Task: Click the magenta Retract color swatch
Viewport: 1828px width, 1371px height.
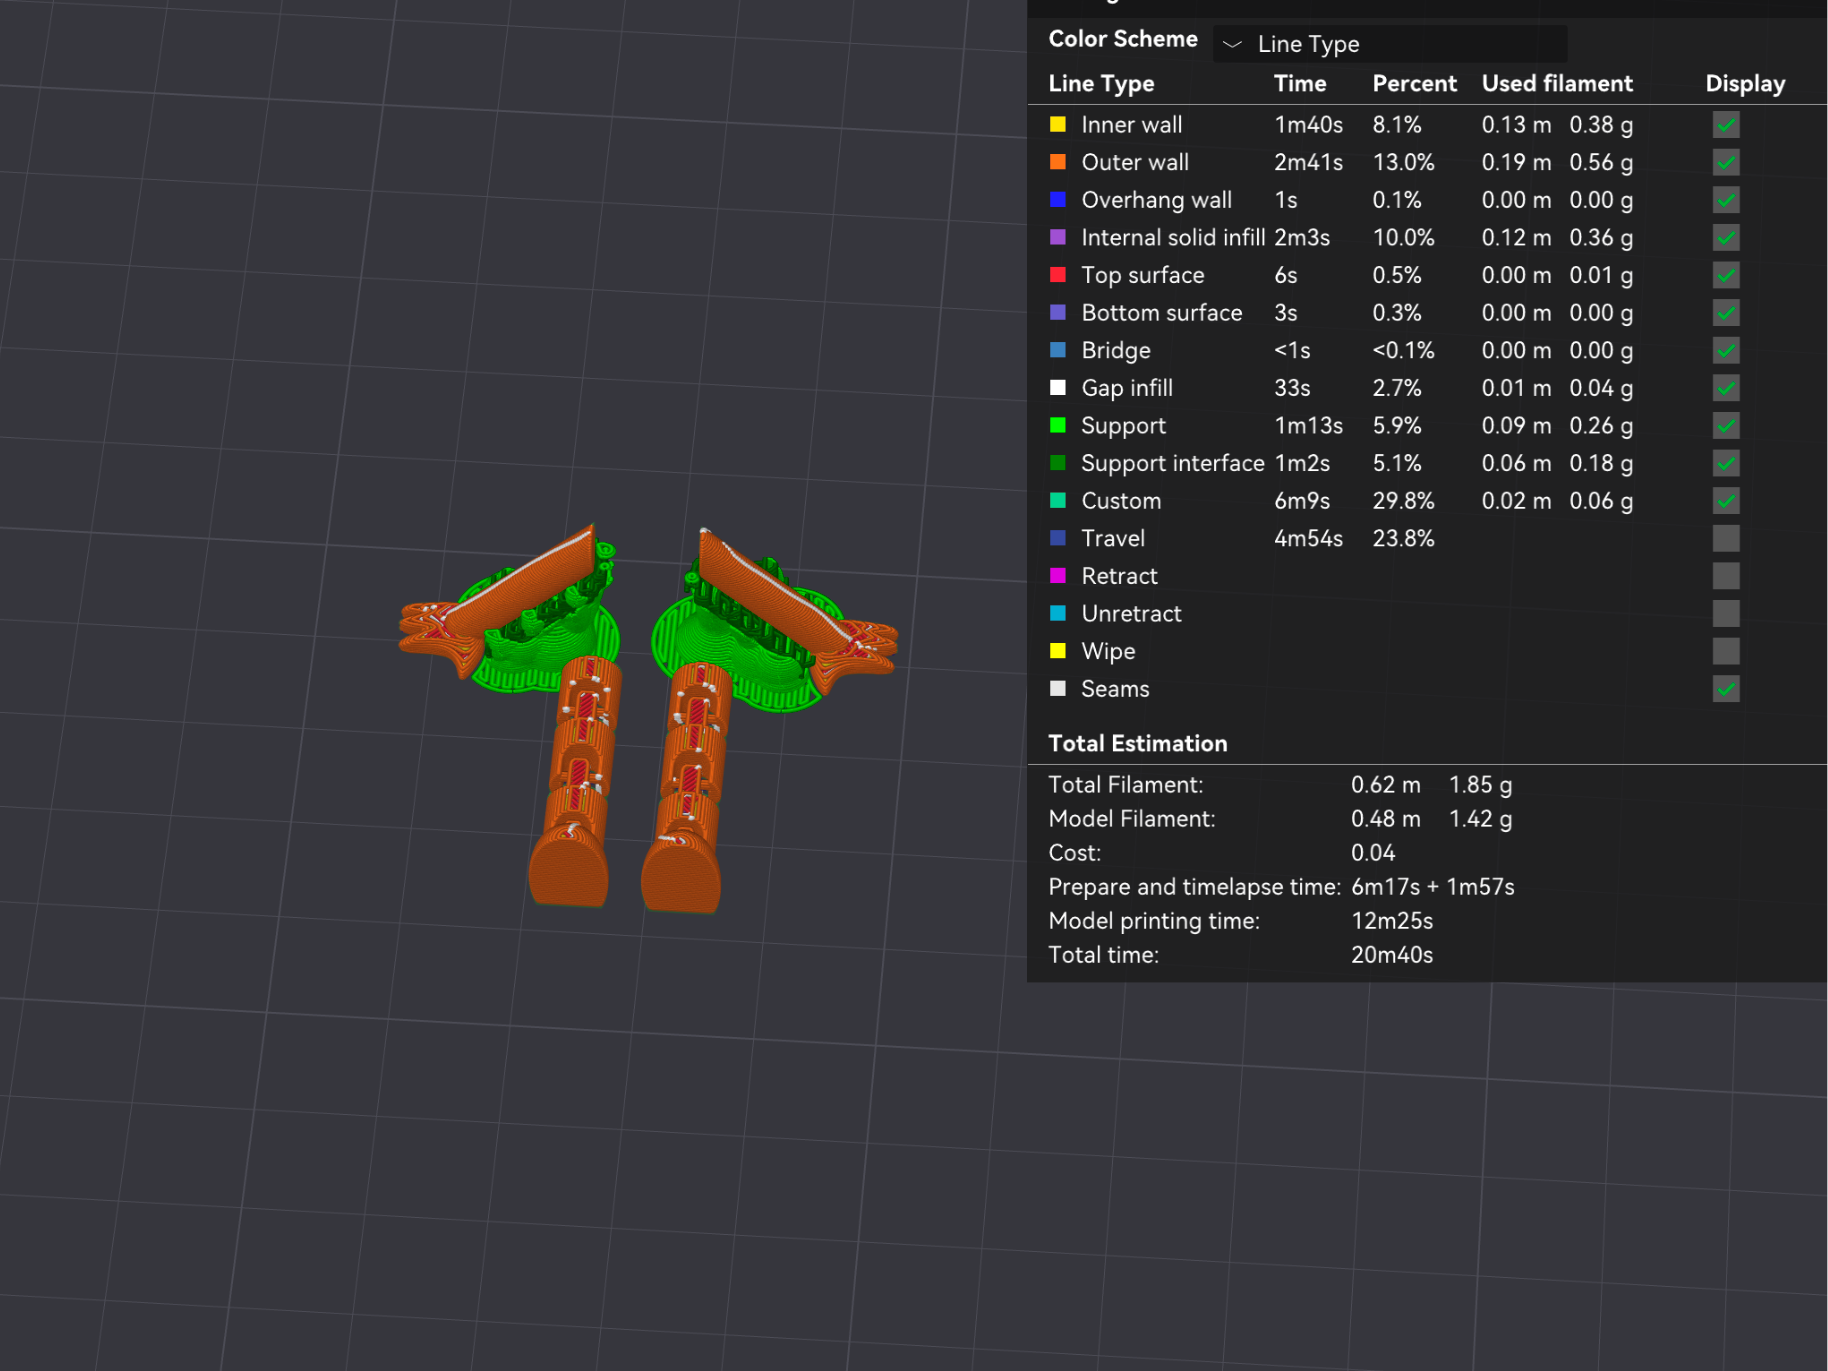Action: (x=1057, y=575)
